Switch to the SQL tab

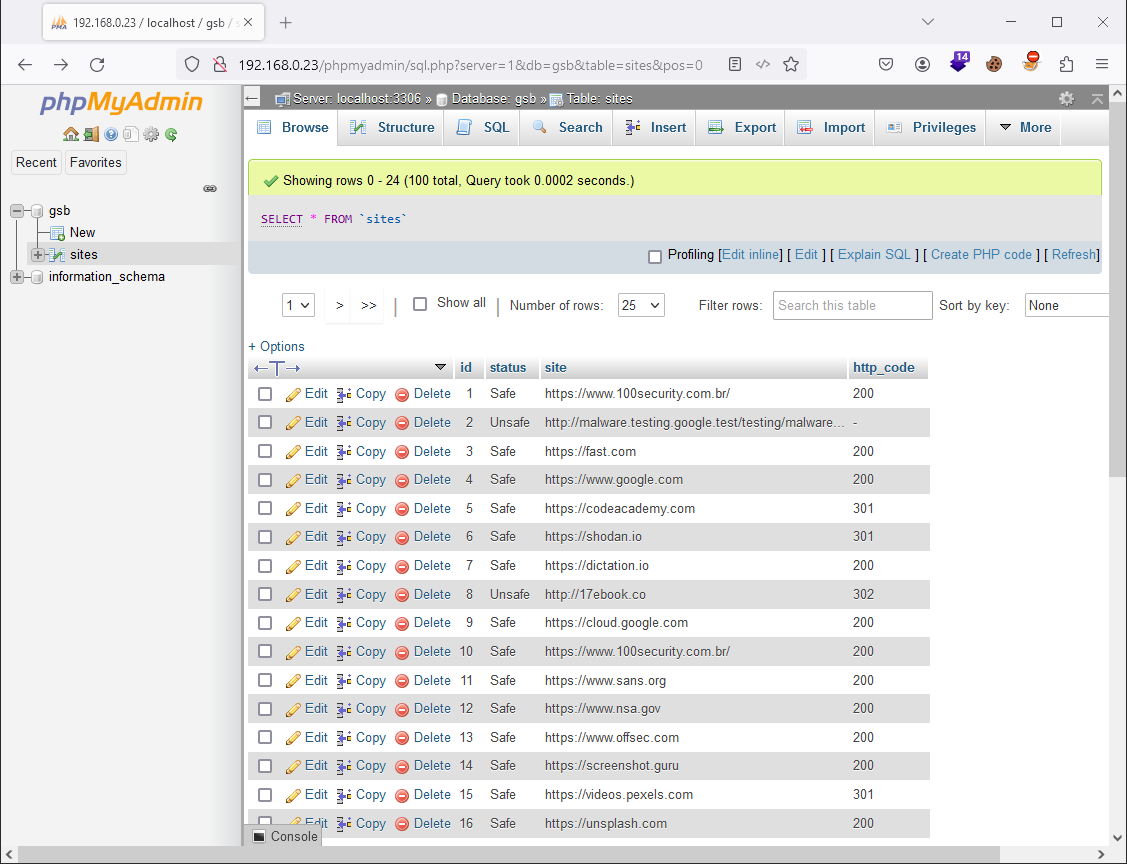(482, 127)
